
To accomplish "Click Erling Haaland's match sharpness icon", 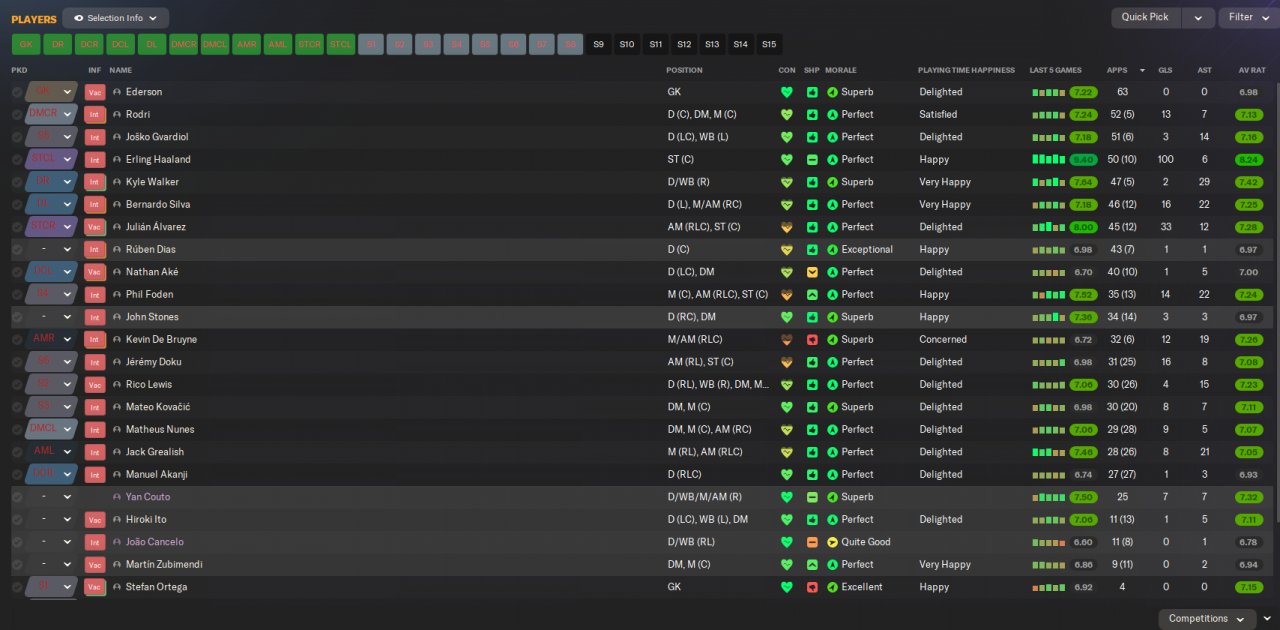I will pyautogui.click(x=812, y=159).
